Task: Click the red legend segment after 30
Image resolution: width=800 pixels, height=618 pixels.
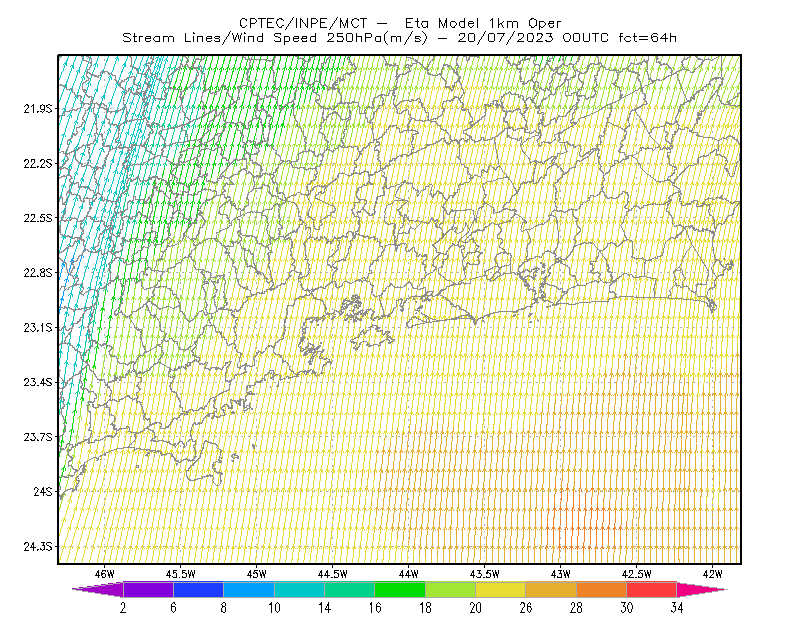Action: point(652,589)
